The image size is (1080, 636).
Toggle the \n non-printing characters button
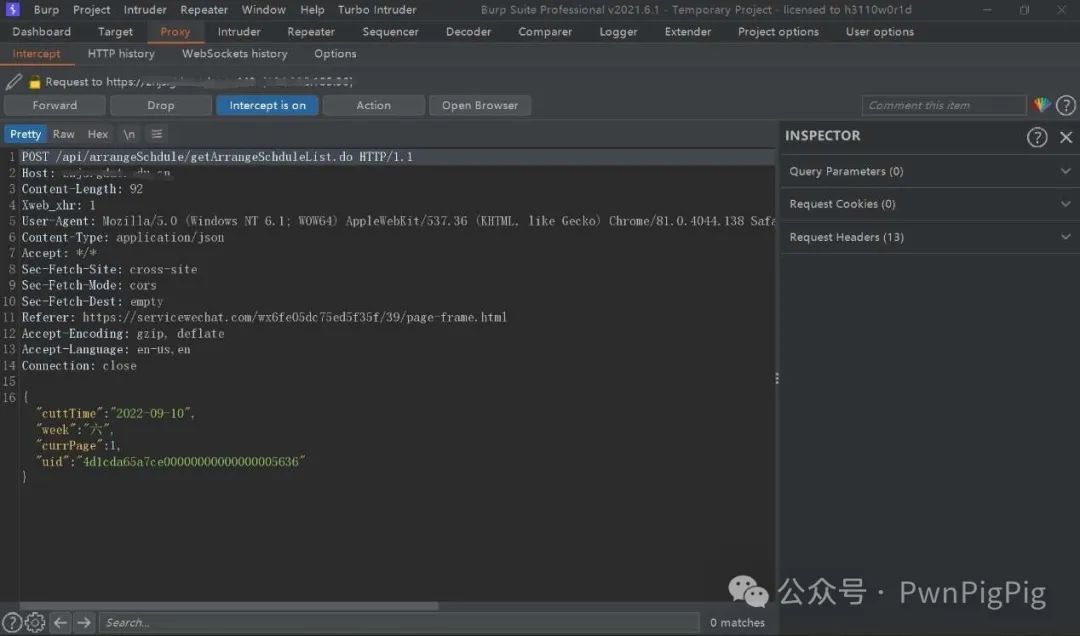tap(129, 134)
